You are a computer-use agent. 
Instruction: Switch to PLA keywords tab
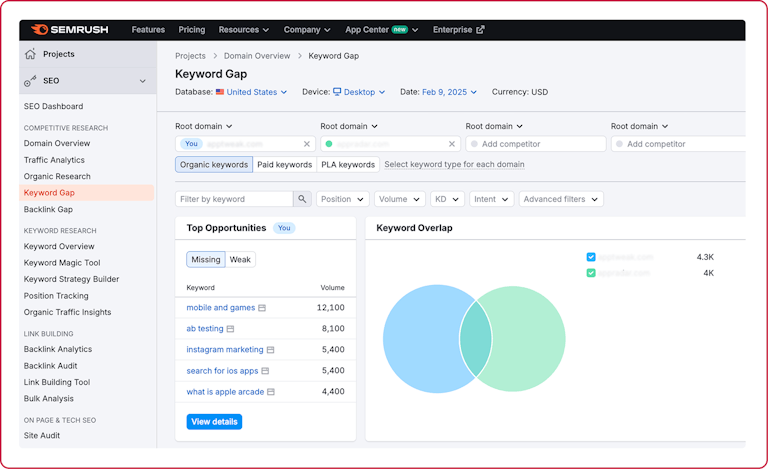tap(348, 164)
